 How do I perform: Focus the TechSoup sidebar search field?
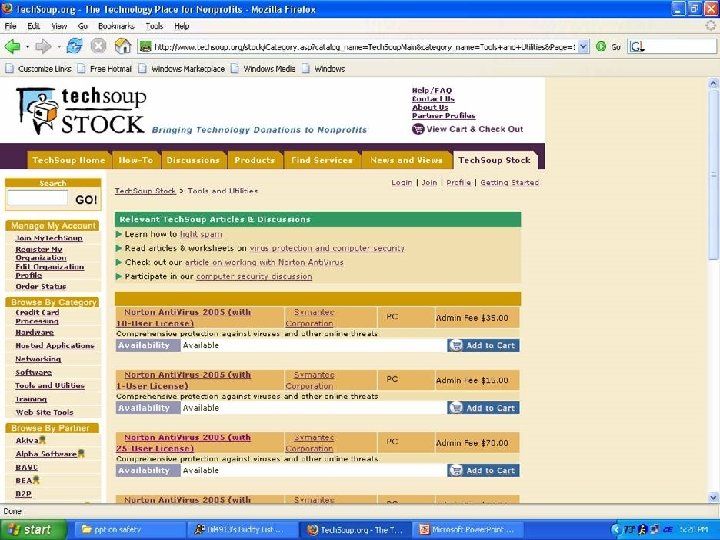pos(38,198)
